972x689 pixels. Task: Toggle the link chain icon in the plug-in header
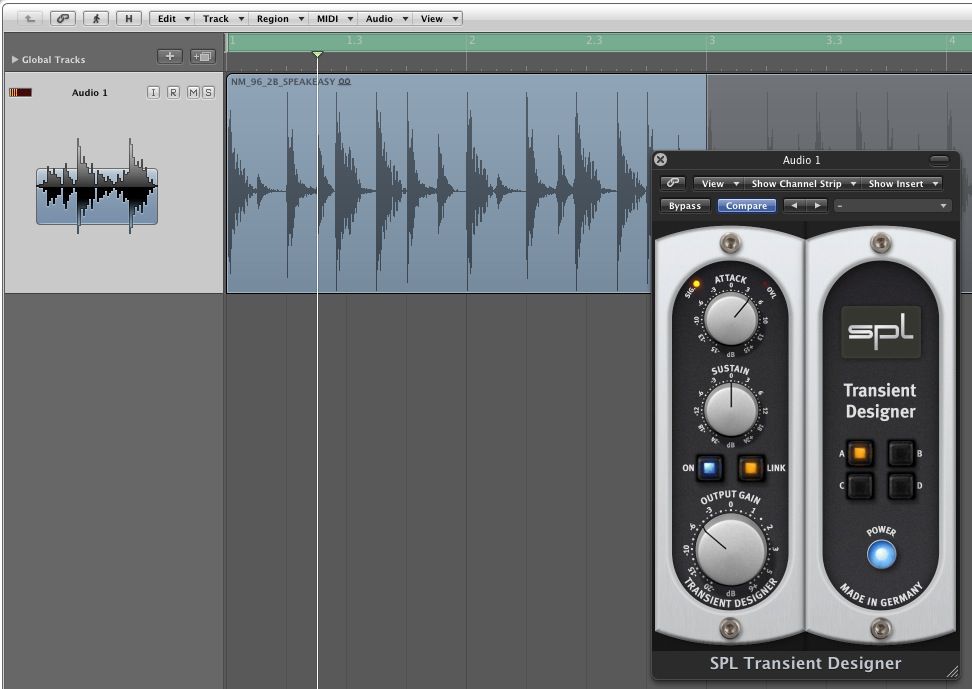pos(673,183)
